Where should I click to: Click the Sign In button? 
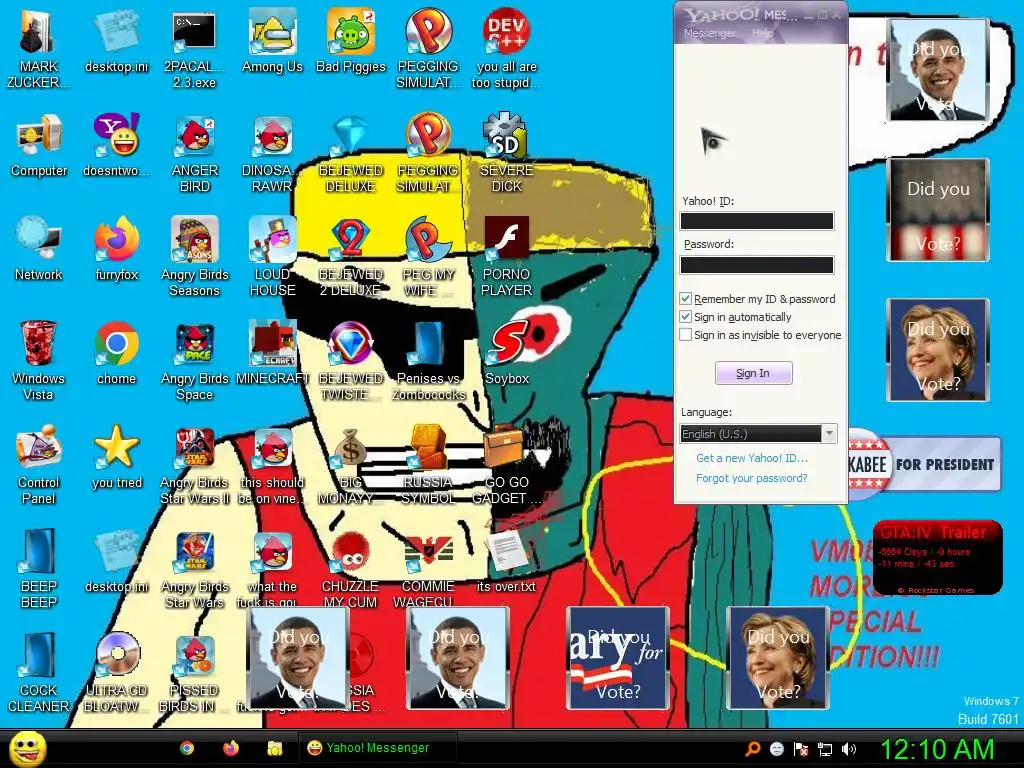[753, 373]
